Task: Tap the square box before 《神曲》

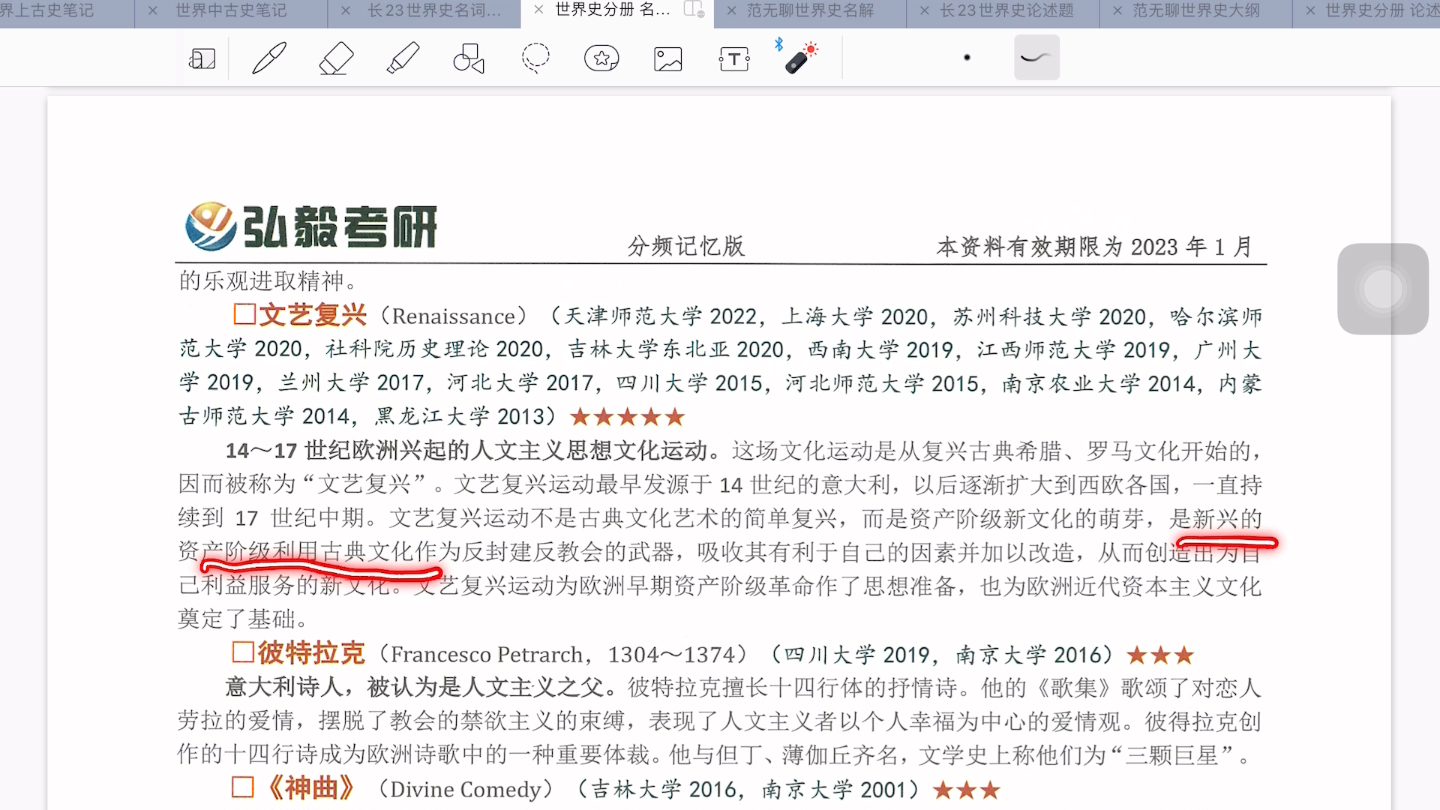Action: [243, 788]
